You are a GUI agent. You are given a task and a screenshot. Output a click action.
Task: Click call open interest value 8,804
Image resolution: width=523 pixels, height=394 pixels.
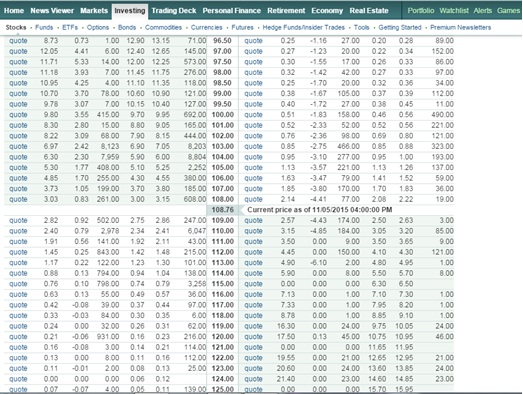196,157
